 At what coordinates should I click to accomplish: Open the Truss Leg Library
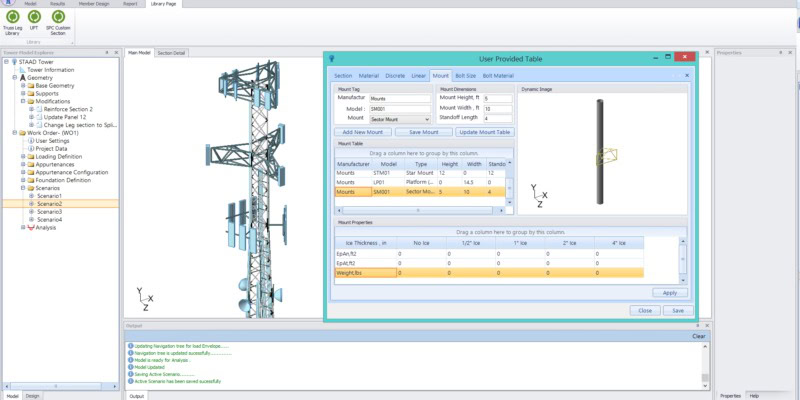pos(11,17)
